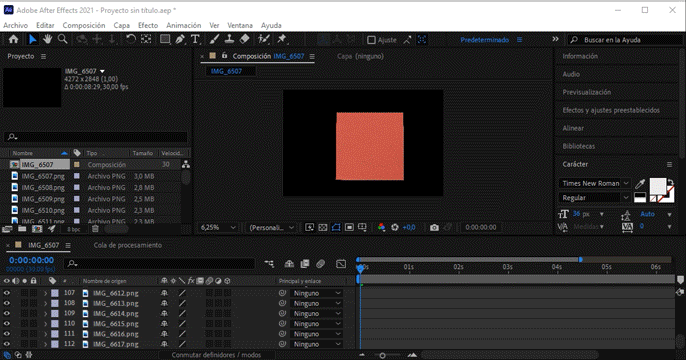Viewport: 686px width, 360px height.
Task: Hide layer IMG_6617.png with its eye icon
Action: click(7, 344)
